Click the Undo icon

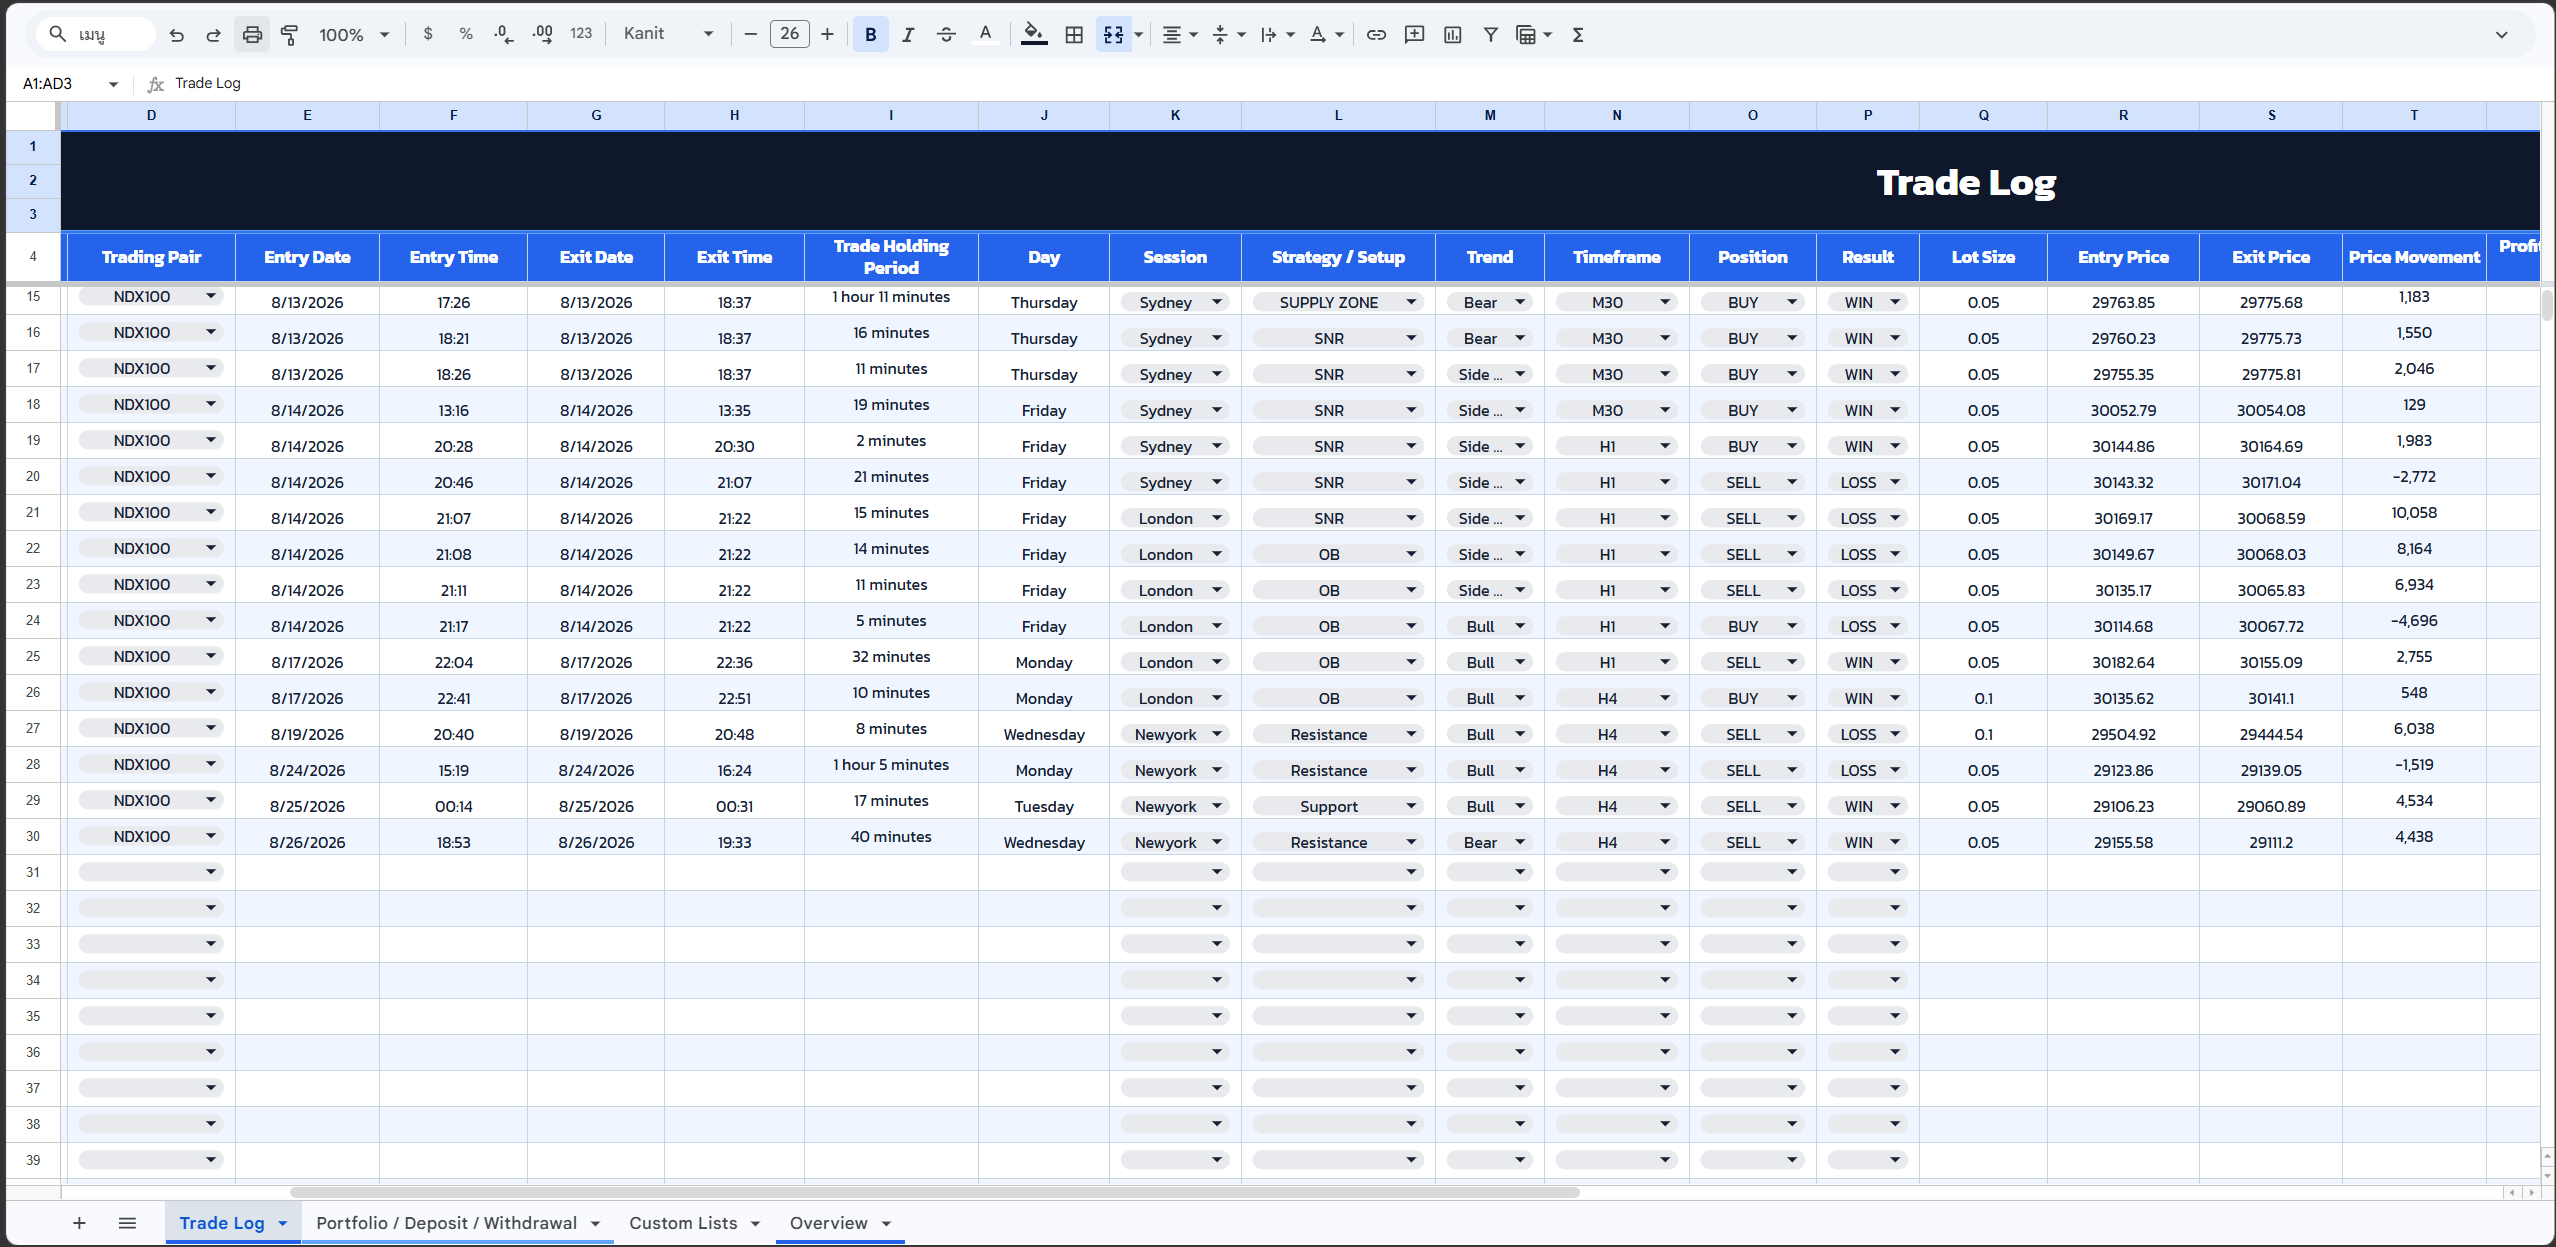click(177, 35)
